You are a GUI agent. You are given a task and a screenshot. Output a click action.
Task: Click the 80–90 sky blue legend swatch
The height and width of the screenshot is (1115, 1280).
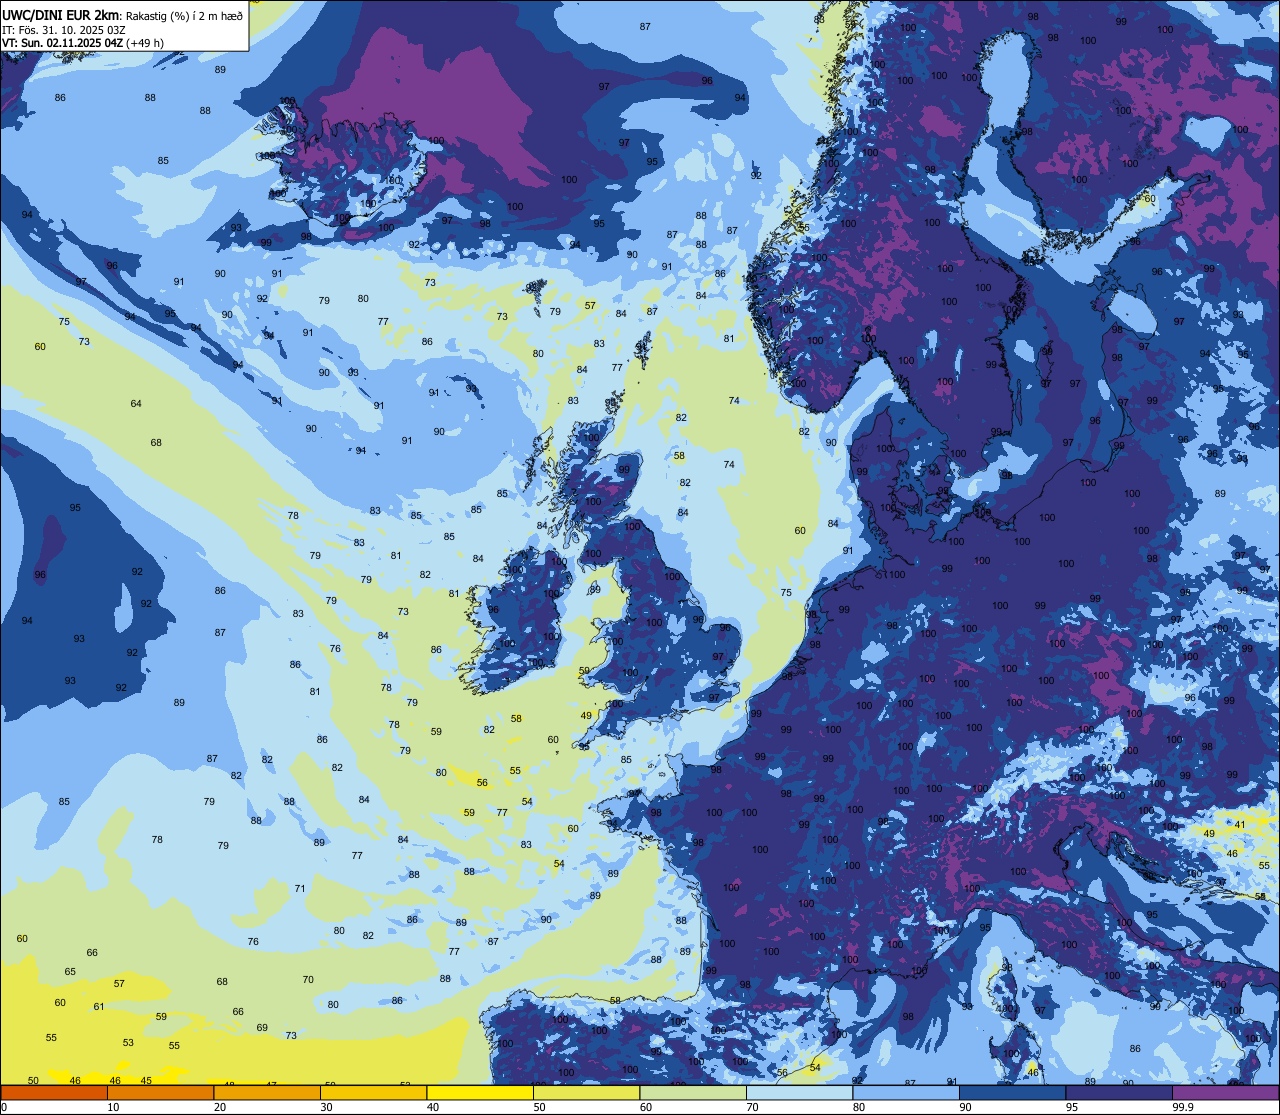pos(906,1093)
